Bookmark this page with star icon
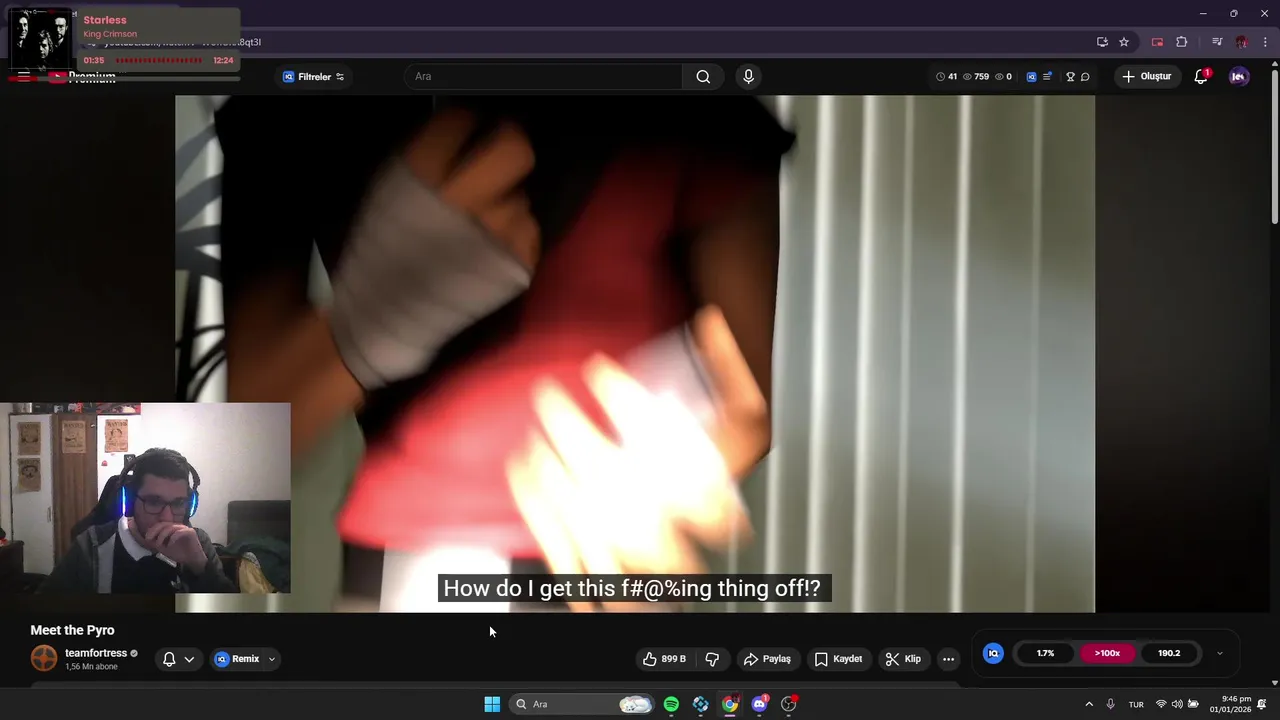The height and width of the screenshot is (720, 1280). (x=1124, y=42)
